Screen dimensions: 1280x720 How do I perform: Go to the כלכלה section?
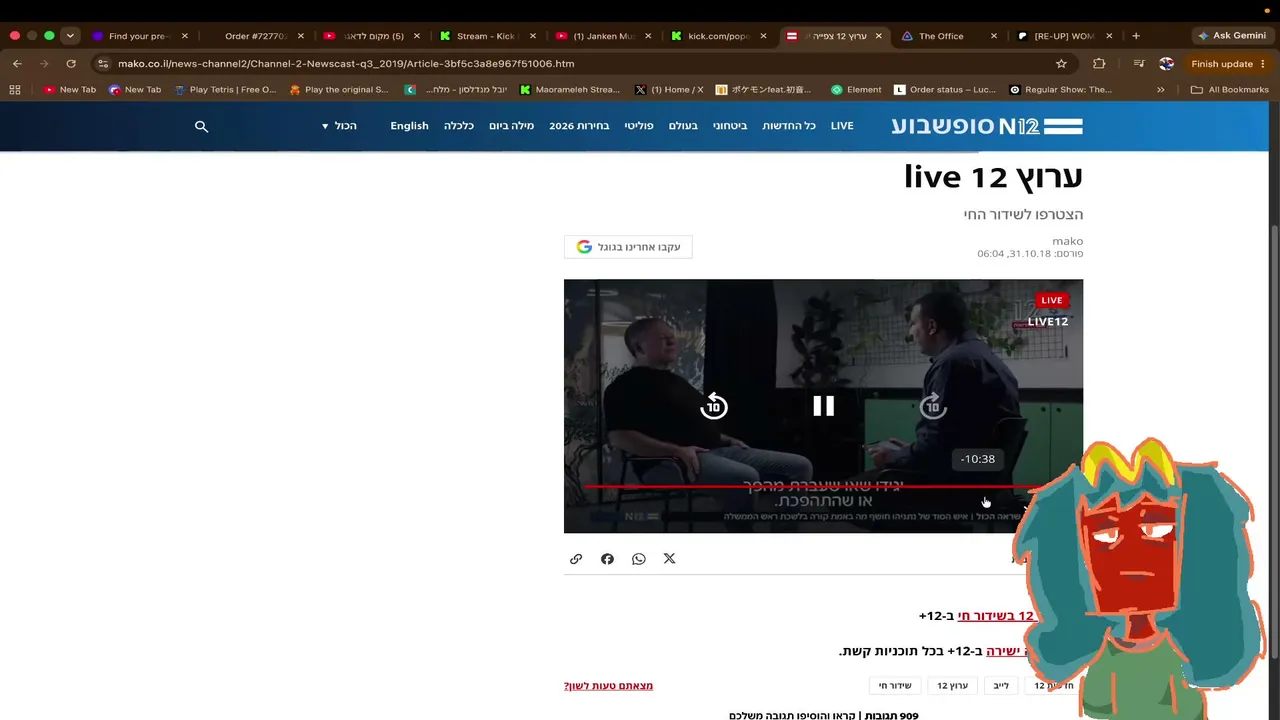click(459, 126)
